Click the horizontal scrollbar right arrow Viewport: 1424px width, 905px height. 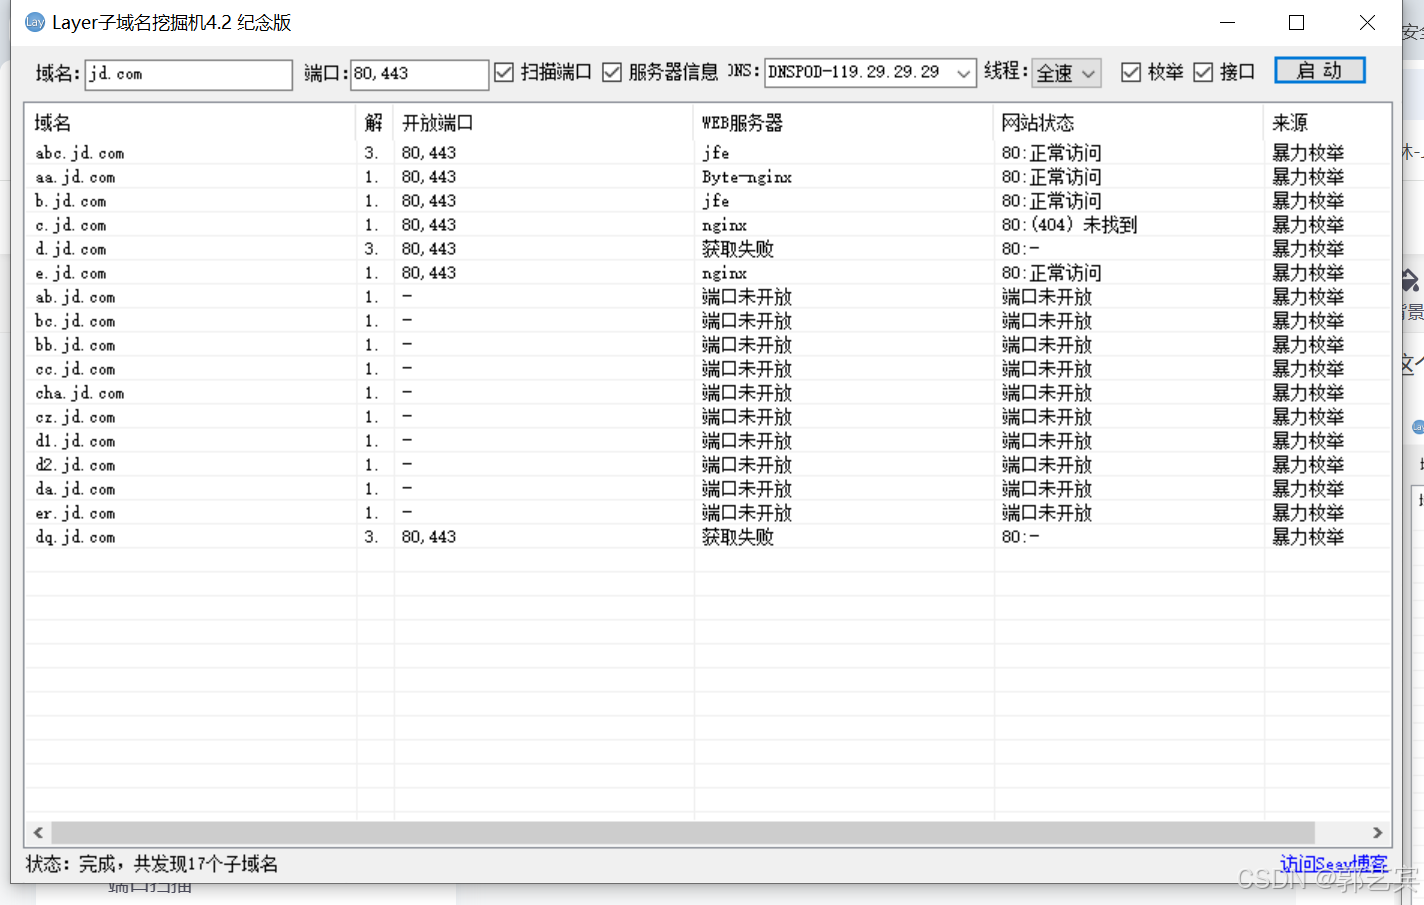coord(1377,832)
